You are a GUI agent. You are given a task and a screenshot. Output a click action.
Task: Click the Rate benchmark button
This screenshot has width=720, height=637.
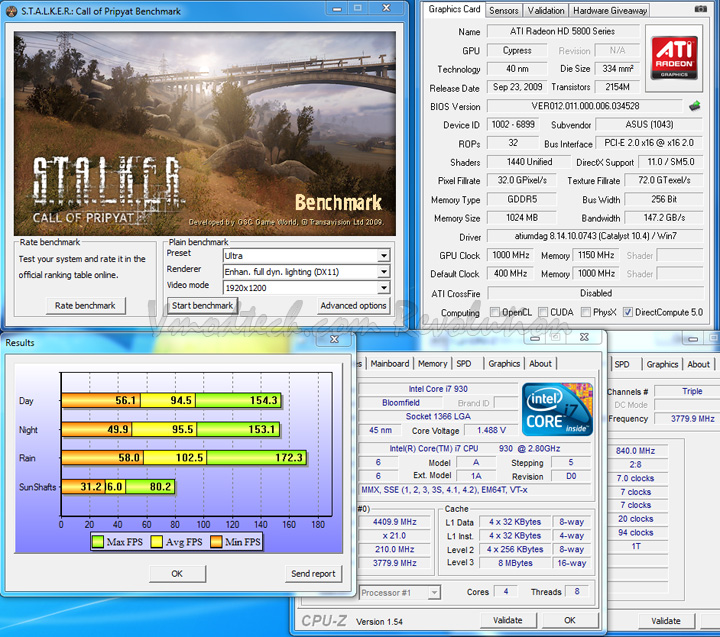click(85, 305)
